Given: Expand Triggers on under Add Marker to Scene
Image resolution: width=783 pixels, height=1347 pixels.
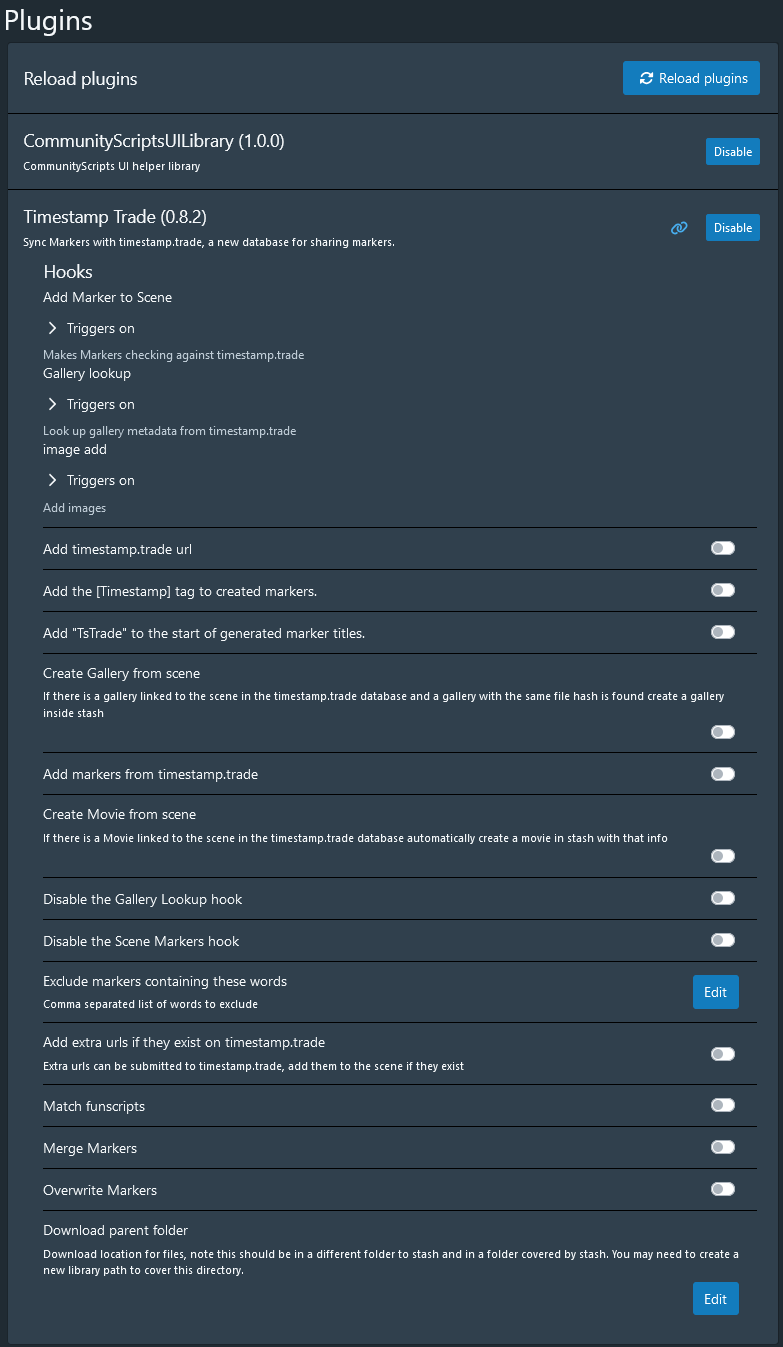Looking at the screenshot, I should [91, 328].
